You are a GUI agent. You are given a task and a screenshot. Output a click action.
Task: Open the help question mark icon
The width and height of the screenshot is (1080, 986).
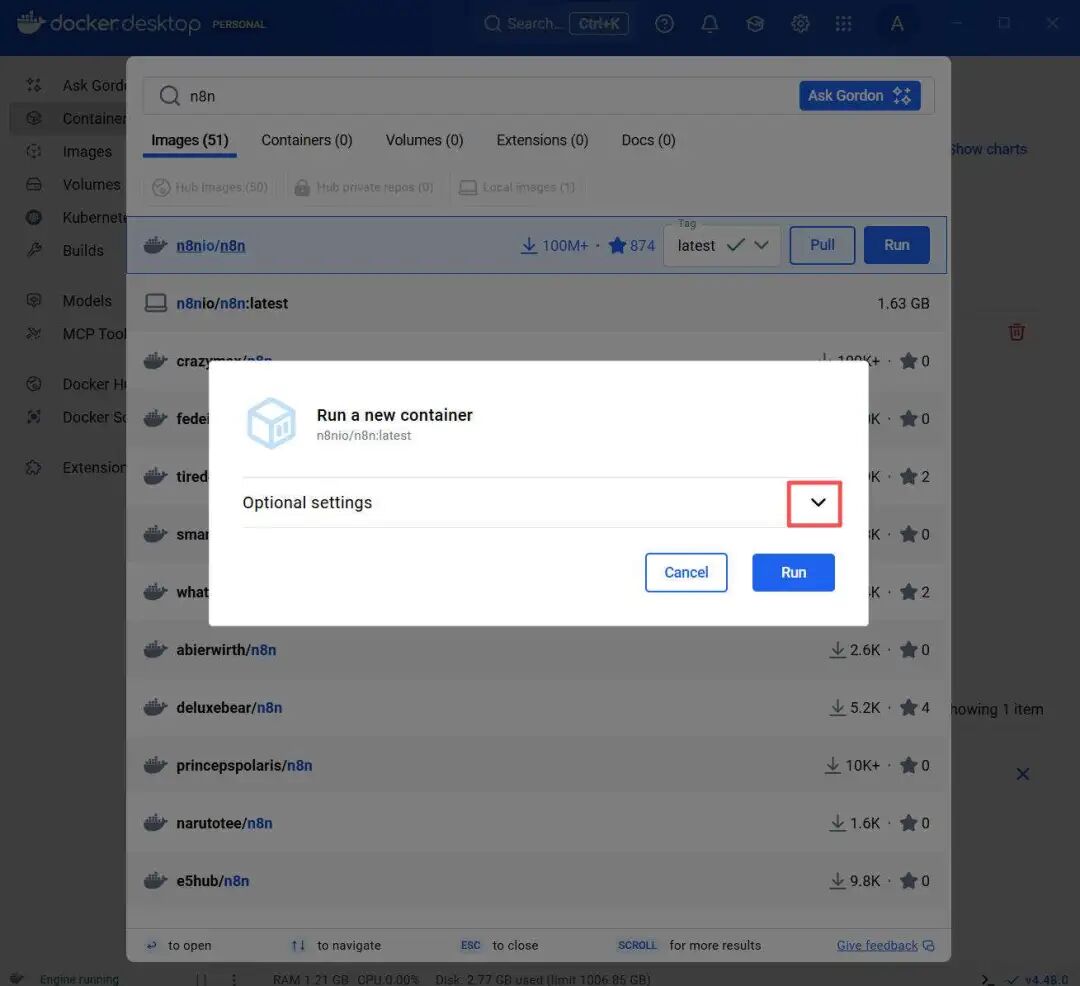(x=664, y=24)
